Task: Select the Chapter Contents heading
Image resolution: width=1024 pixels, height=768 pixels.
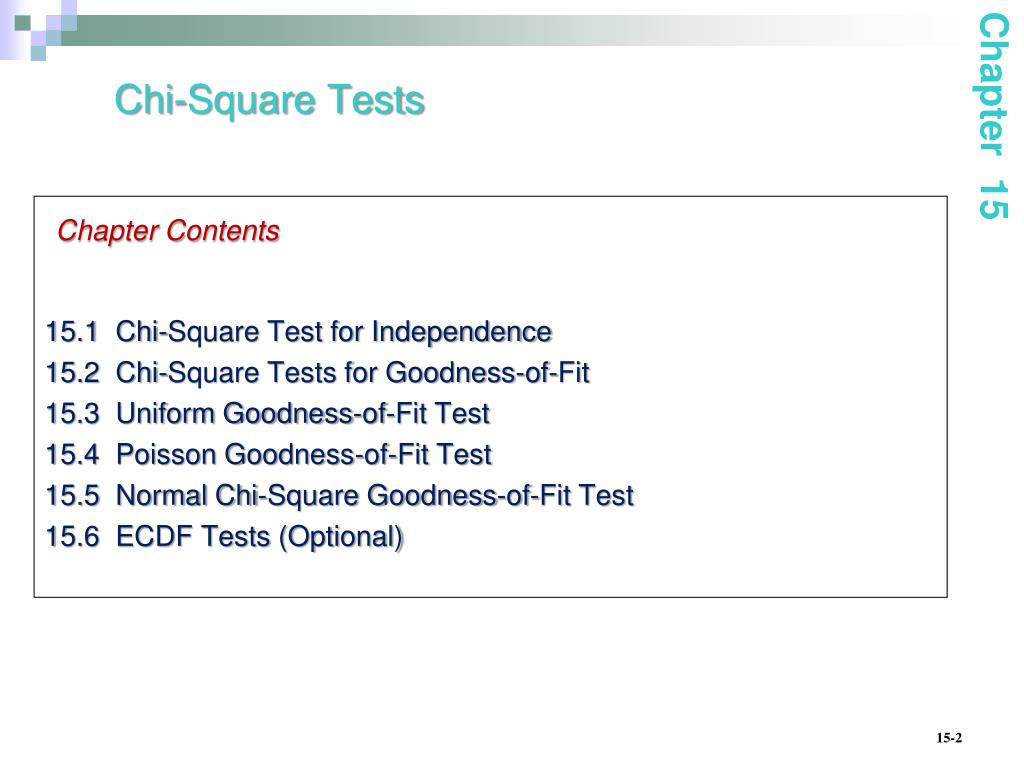Action: click(168, 231)
